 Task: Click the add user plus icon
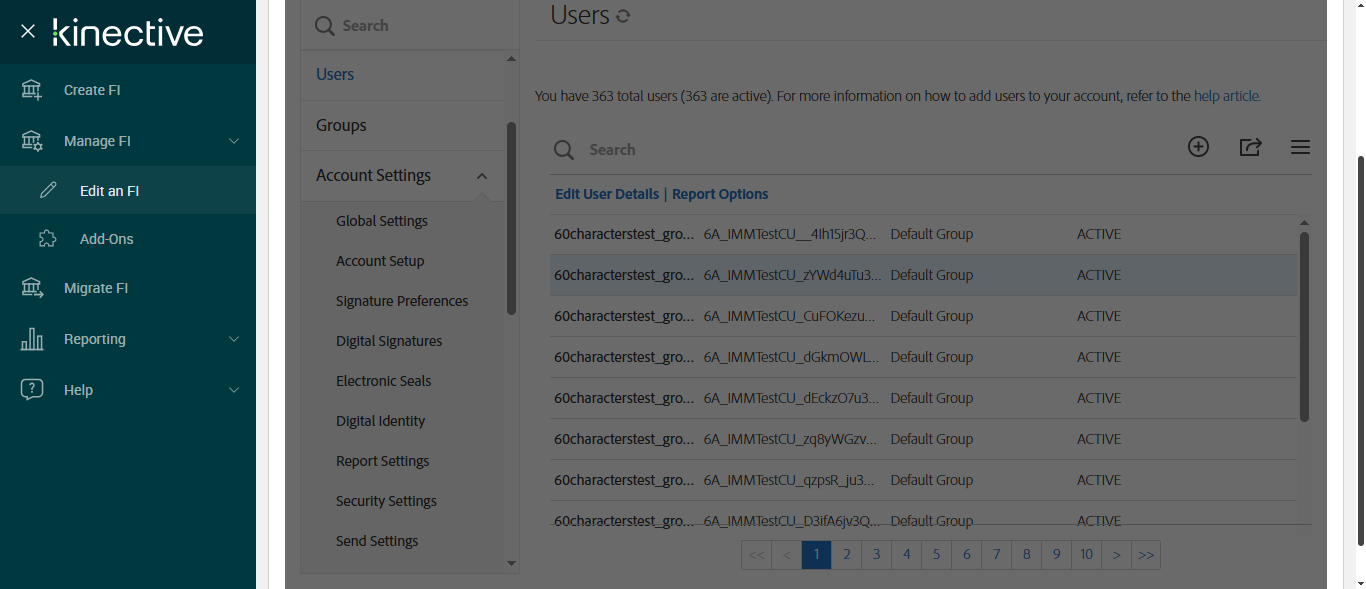1198,147
